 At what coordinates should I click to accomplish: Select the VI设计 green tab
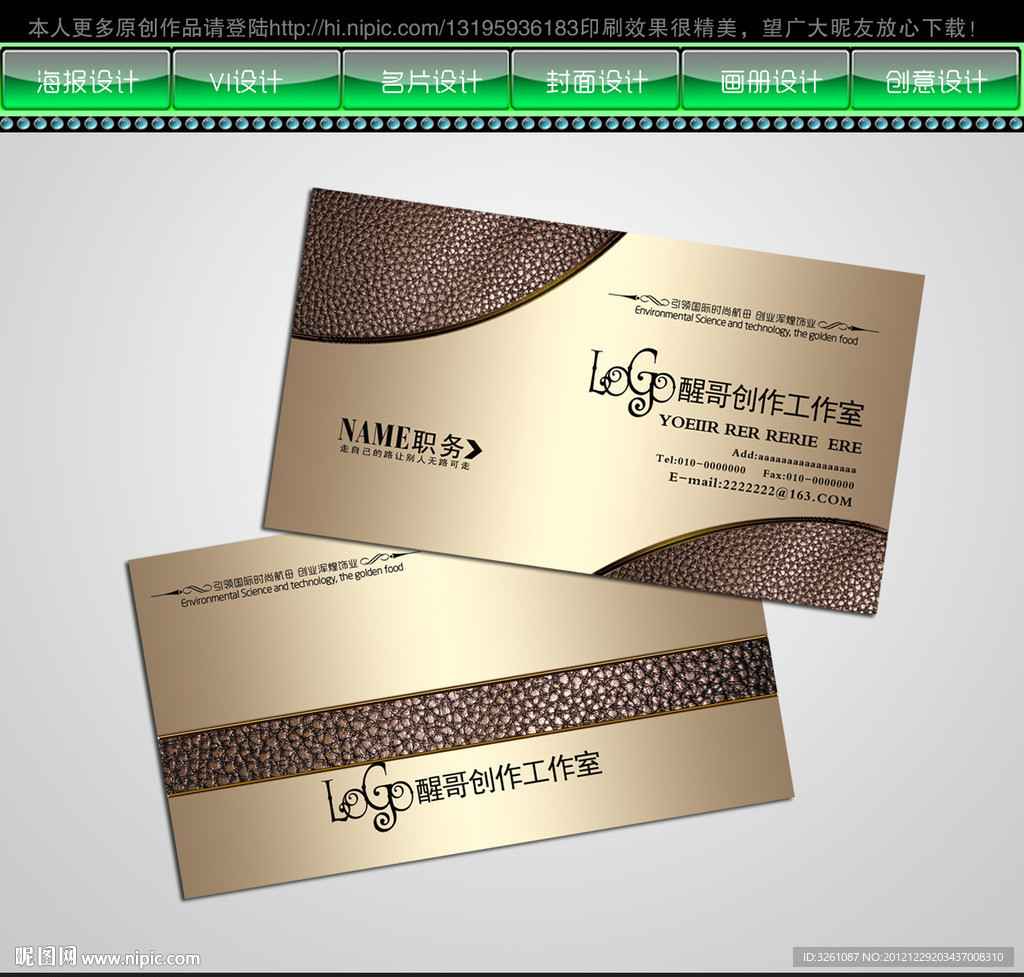click(256, 80)
